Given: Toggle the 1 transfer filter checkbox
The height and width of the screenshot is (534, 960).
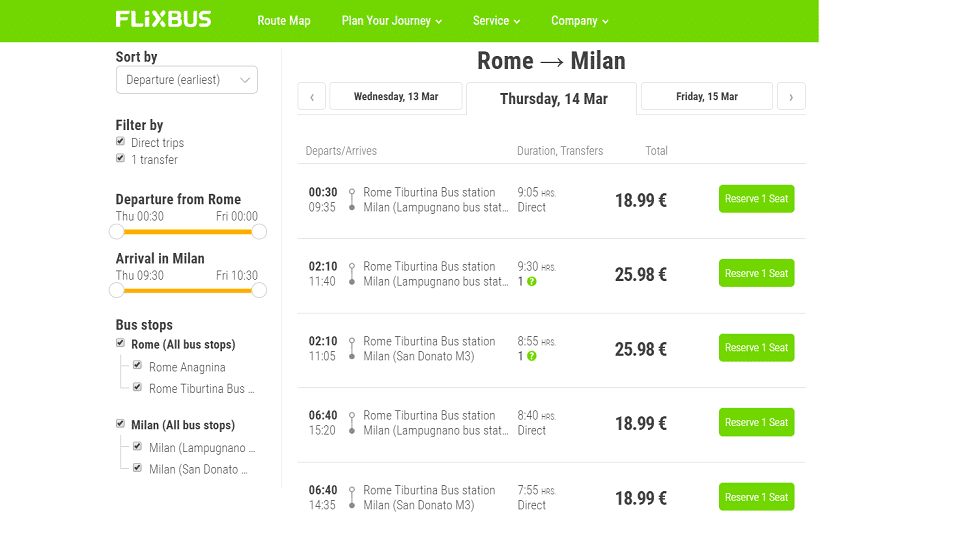Looking at the screenshot, I should click(121, 158).
